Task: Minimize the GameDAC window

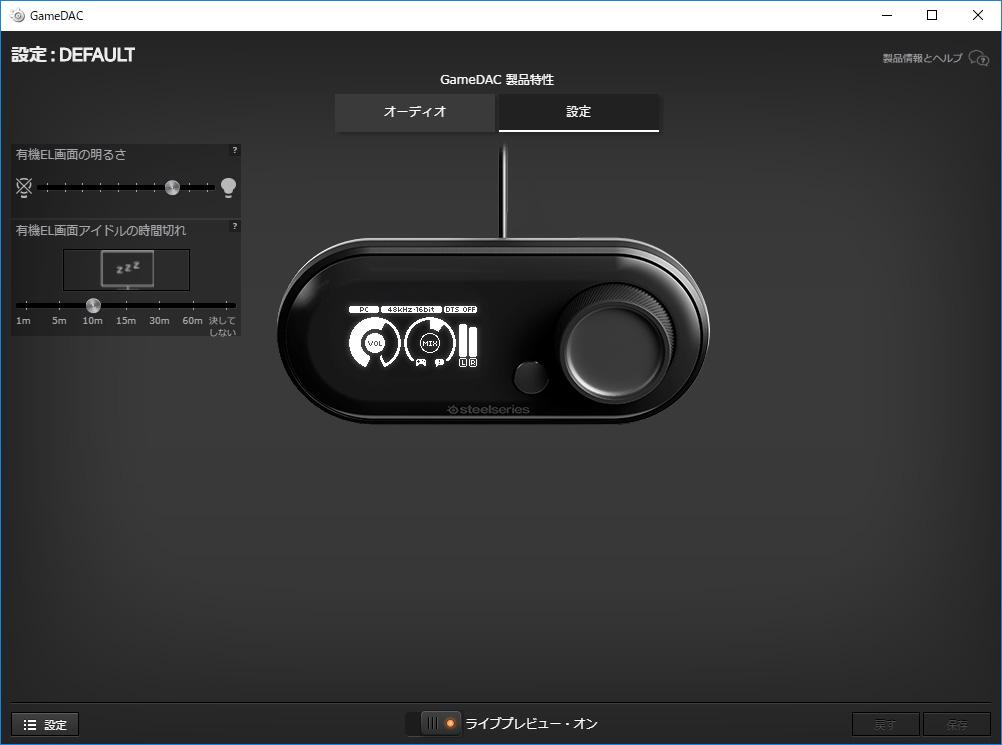Action: [x=887, y=15]
